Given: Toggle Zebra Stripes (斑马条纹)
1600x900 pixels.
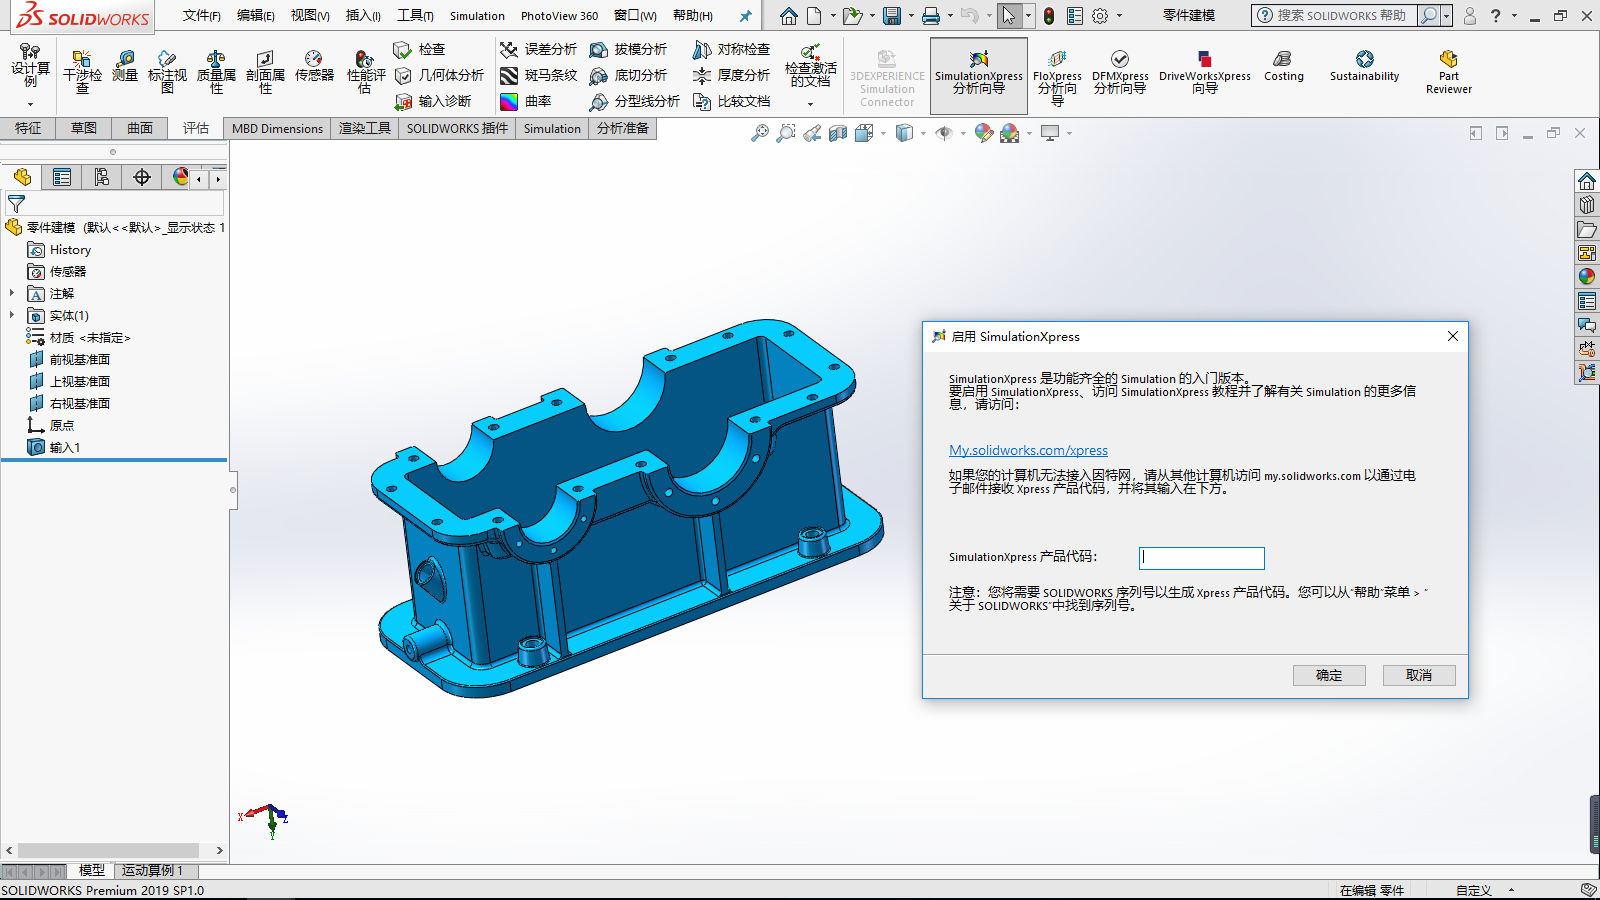Looking at the screenshot, I should [538, 75].
